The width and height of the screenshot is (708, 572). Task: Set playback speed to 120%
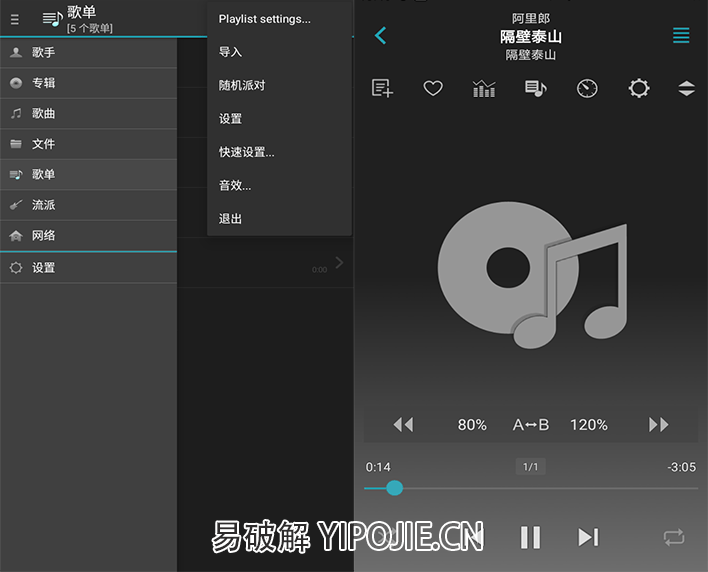click(589, 425)
